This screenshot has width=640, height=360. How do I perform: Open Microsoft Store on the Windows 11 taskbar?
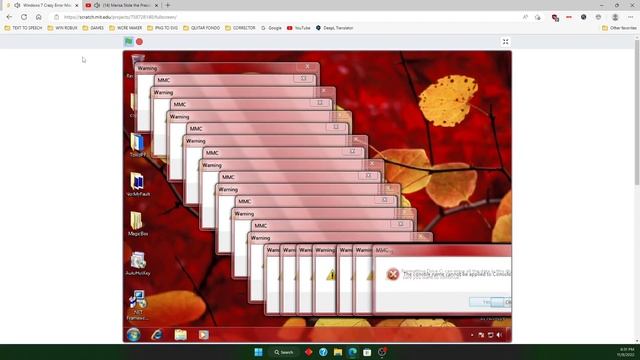coord(367,352)
